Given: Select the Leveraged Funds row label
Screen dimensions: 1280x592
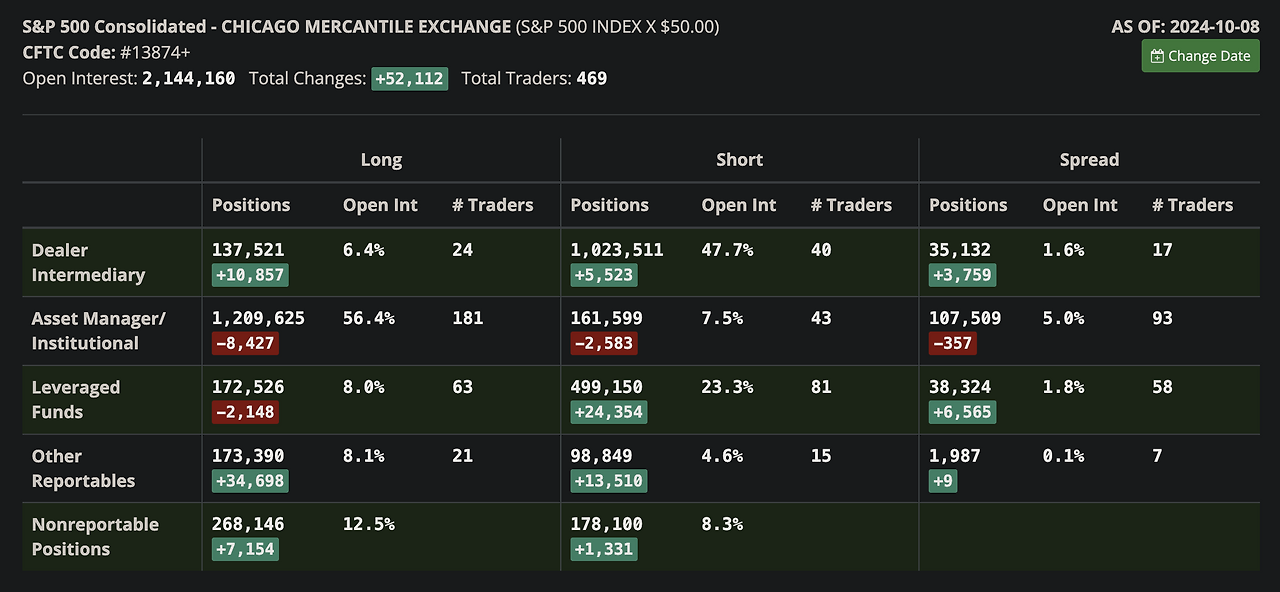Looking at the screenshot, I should pos(76,399).
